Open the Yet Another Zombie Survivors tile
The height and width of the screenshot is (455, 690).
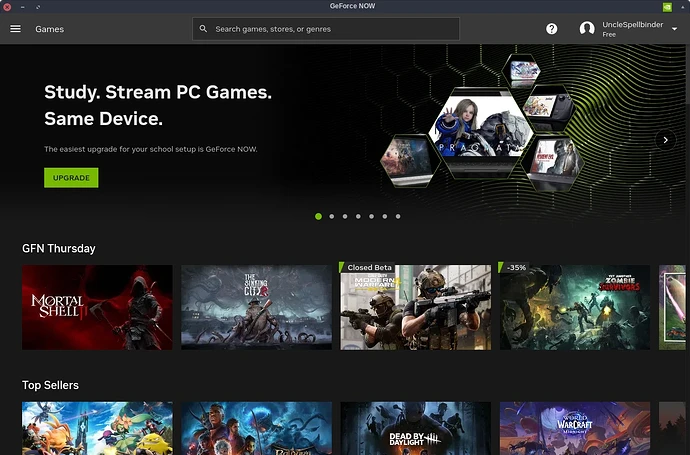pos(575,307)
